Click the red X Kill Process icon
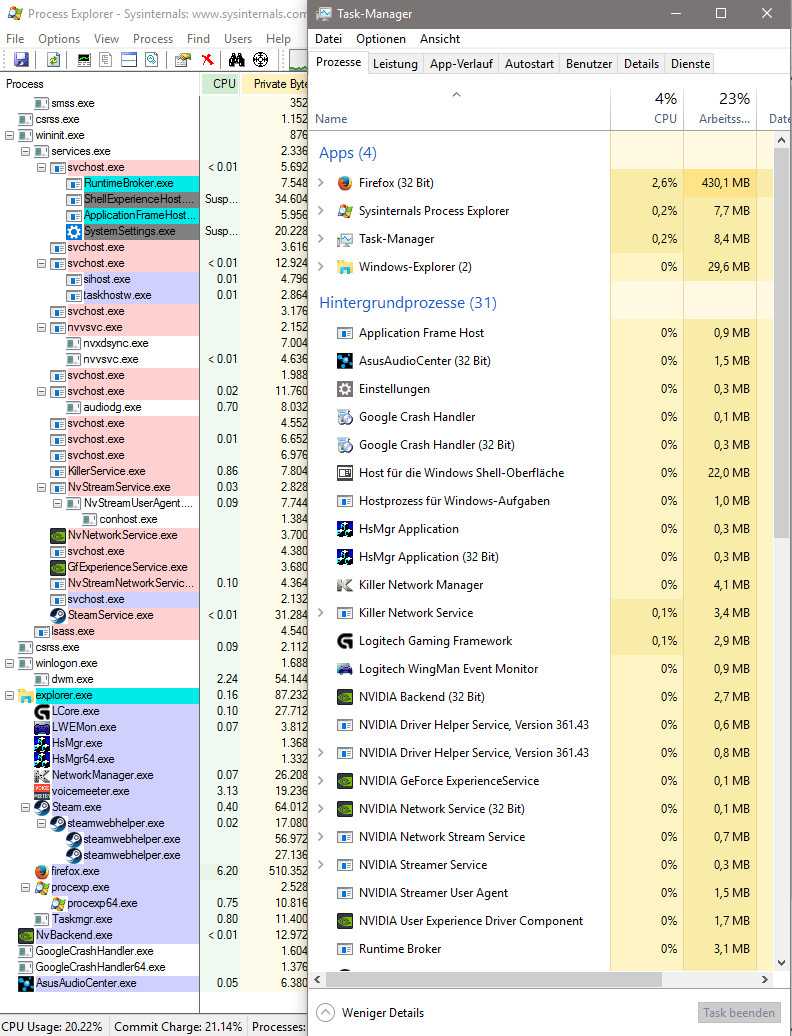 (207, 60)
